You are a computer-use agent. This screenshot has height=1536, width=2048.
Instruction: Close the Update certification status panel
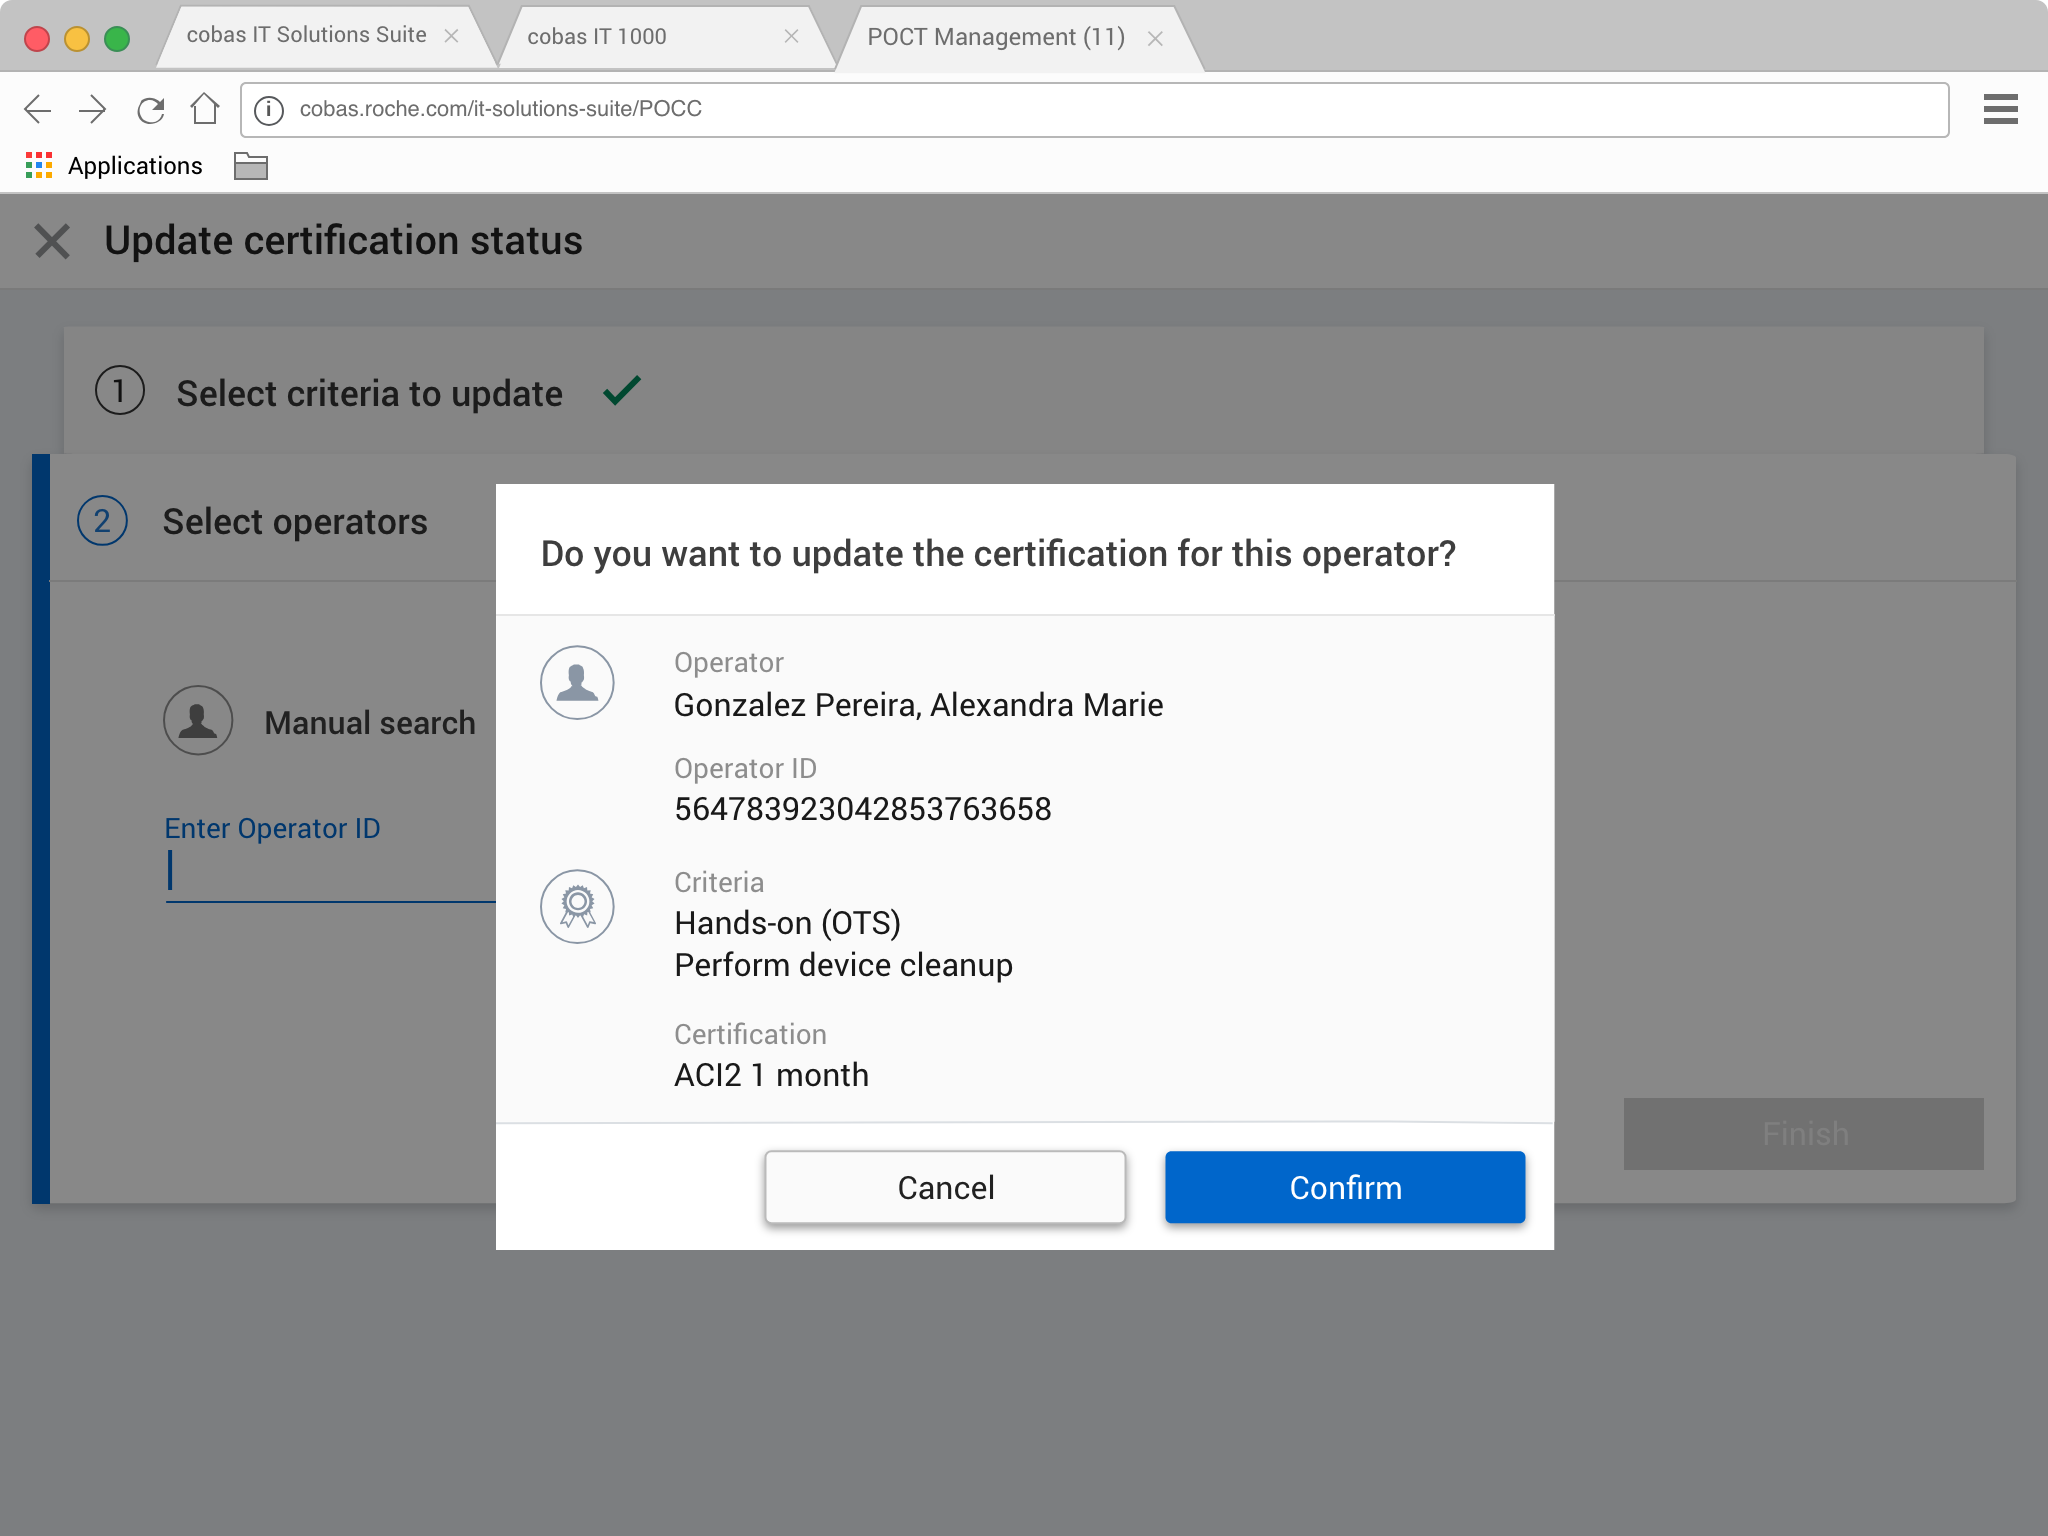click(52, 241)
